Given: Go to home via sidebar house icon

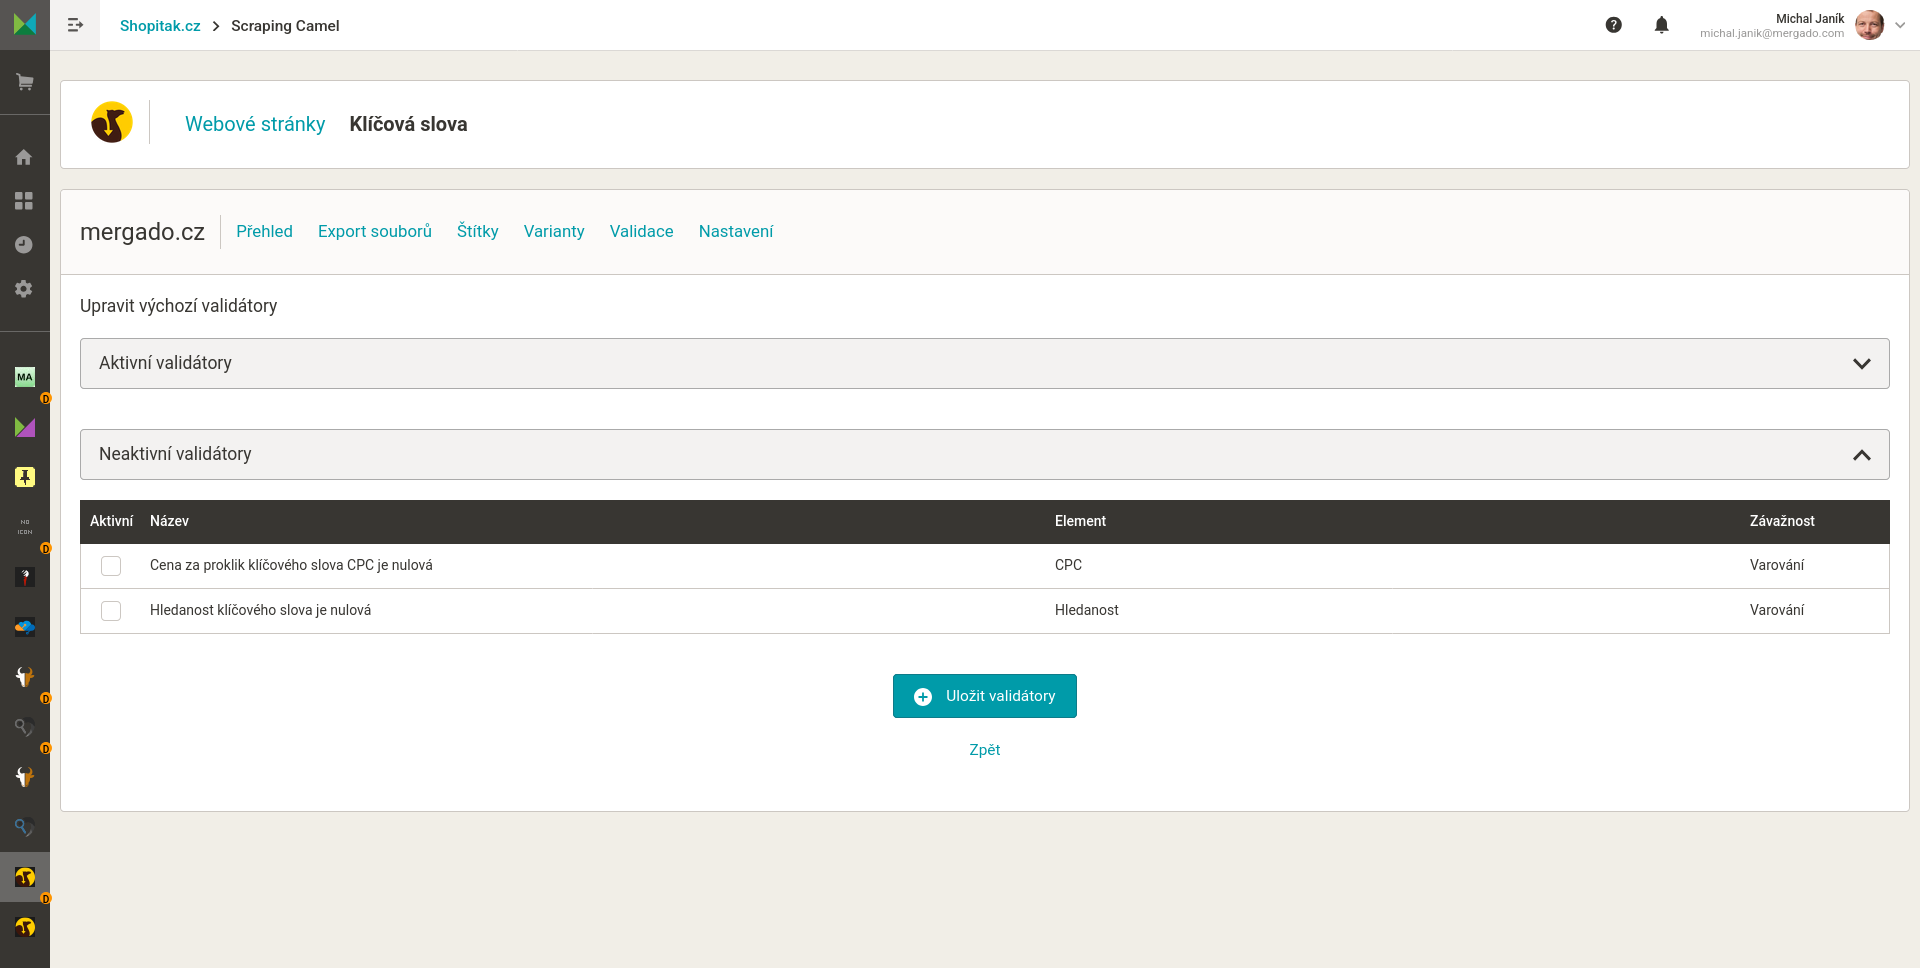Looking at the screenshot, I should (24, 157).
